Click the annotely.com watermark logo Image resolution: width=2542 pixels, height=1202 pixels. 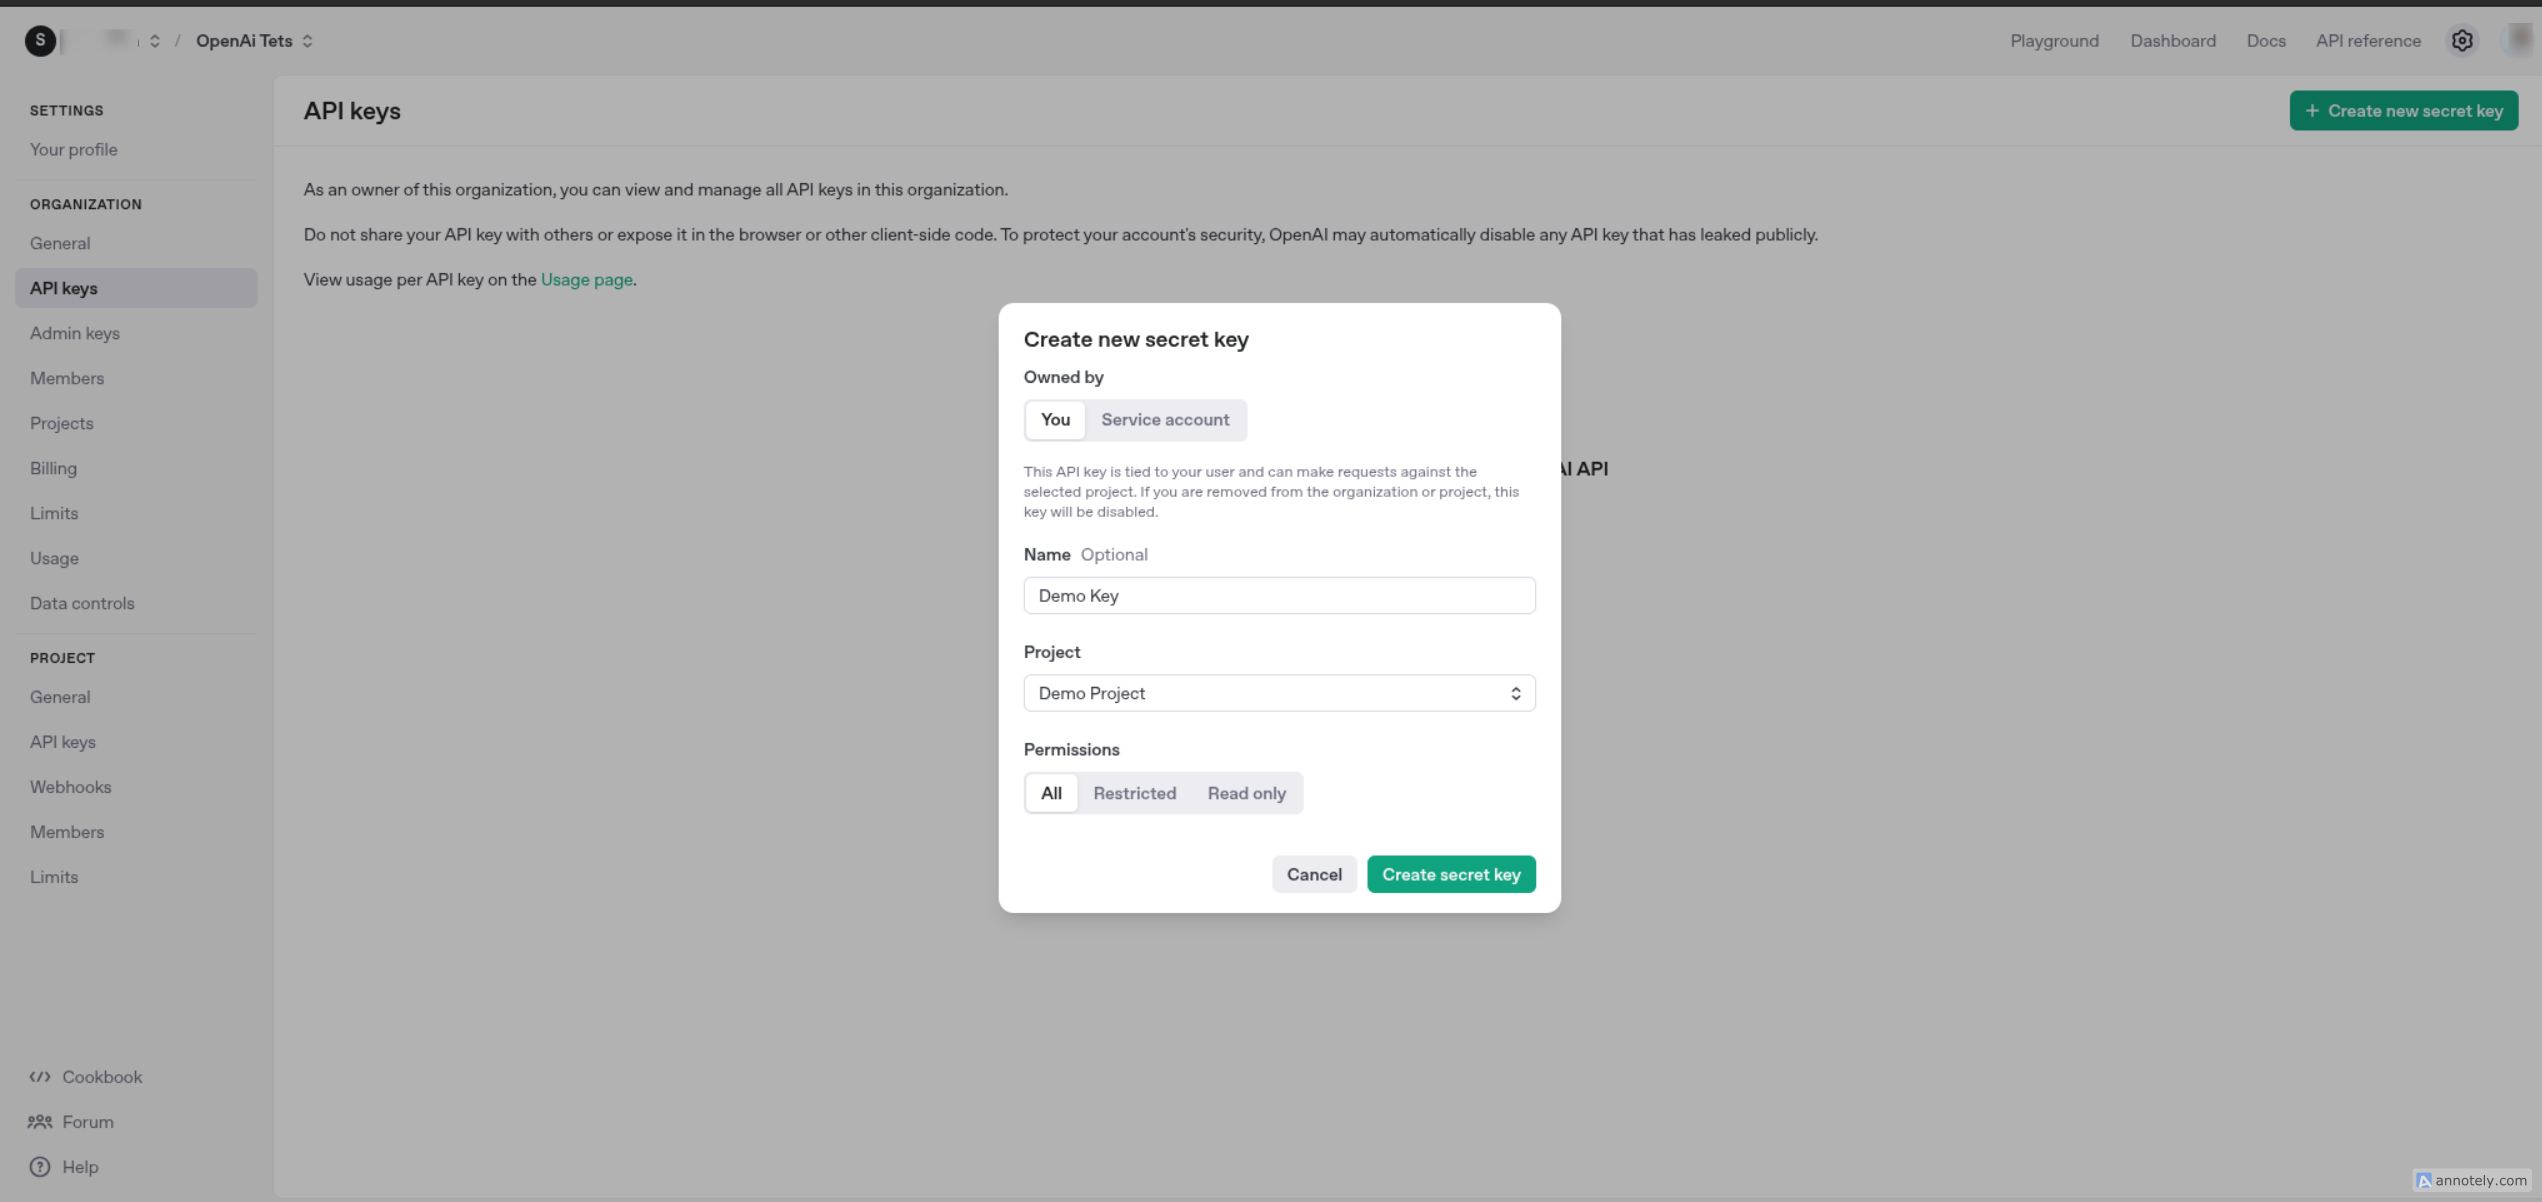(2424, 1181)
